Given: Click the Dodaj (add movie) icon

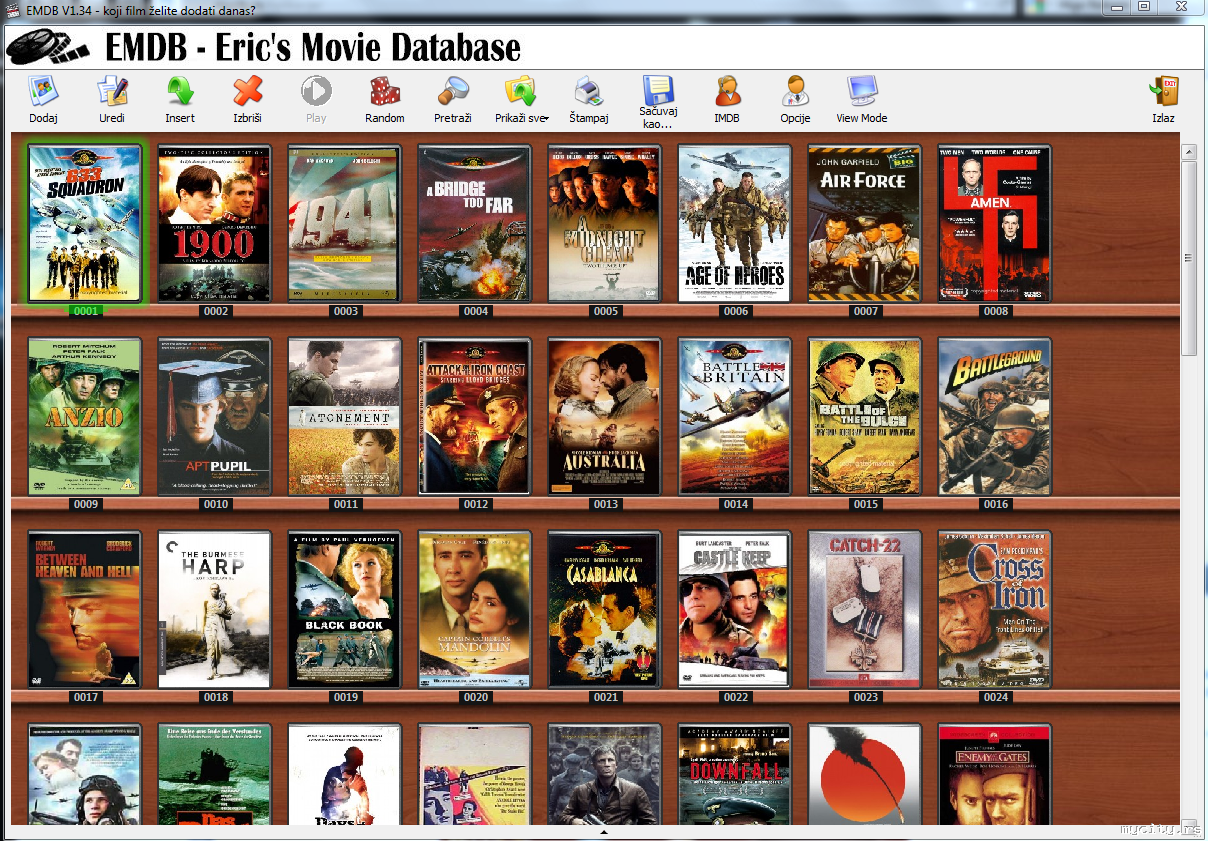Looking at the screenshot, I should (43, 91).
